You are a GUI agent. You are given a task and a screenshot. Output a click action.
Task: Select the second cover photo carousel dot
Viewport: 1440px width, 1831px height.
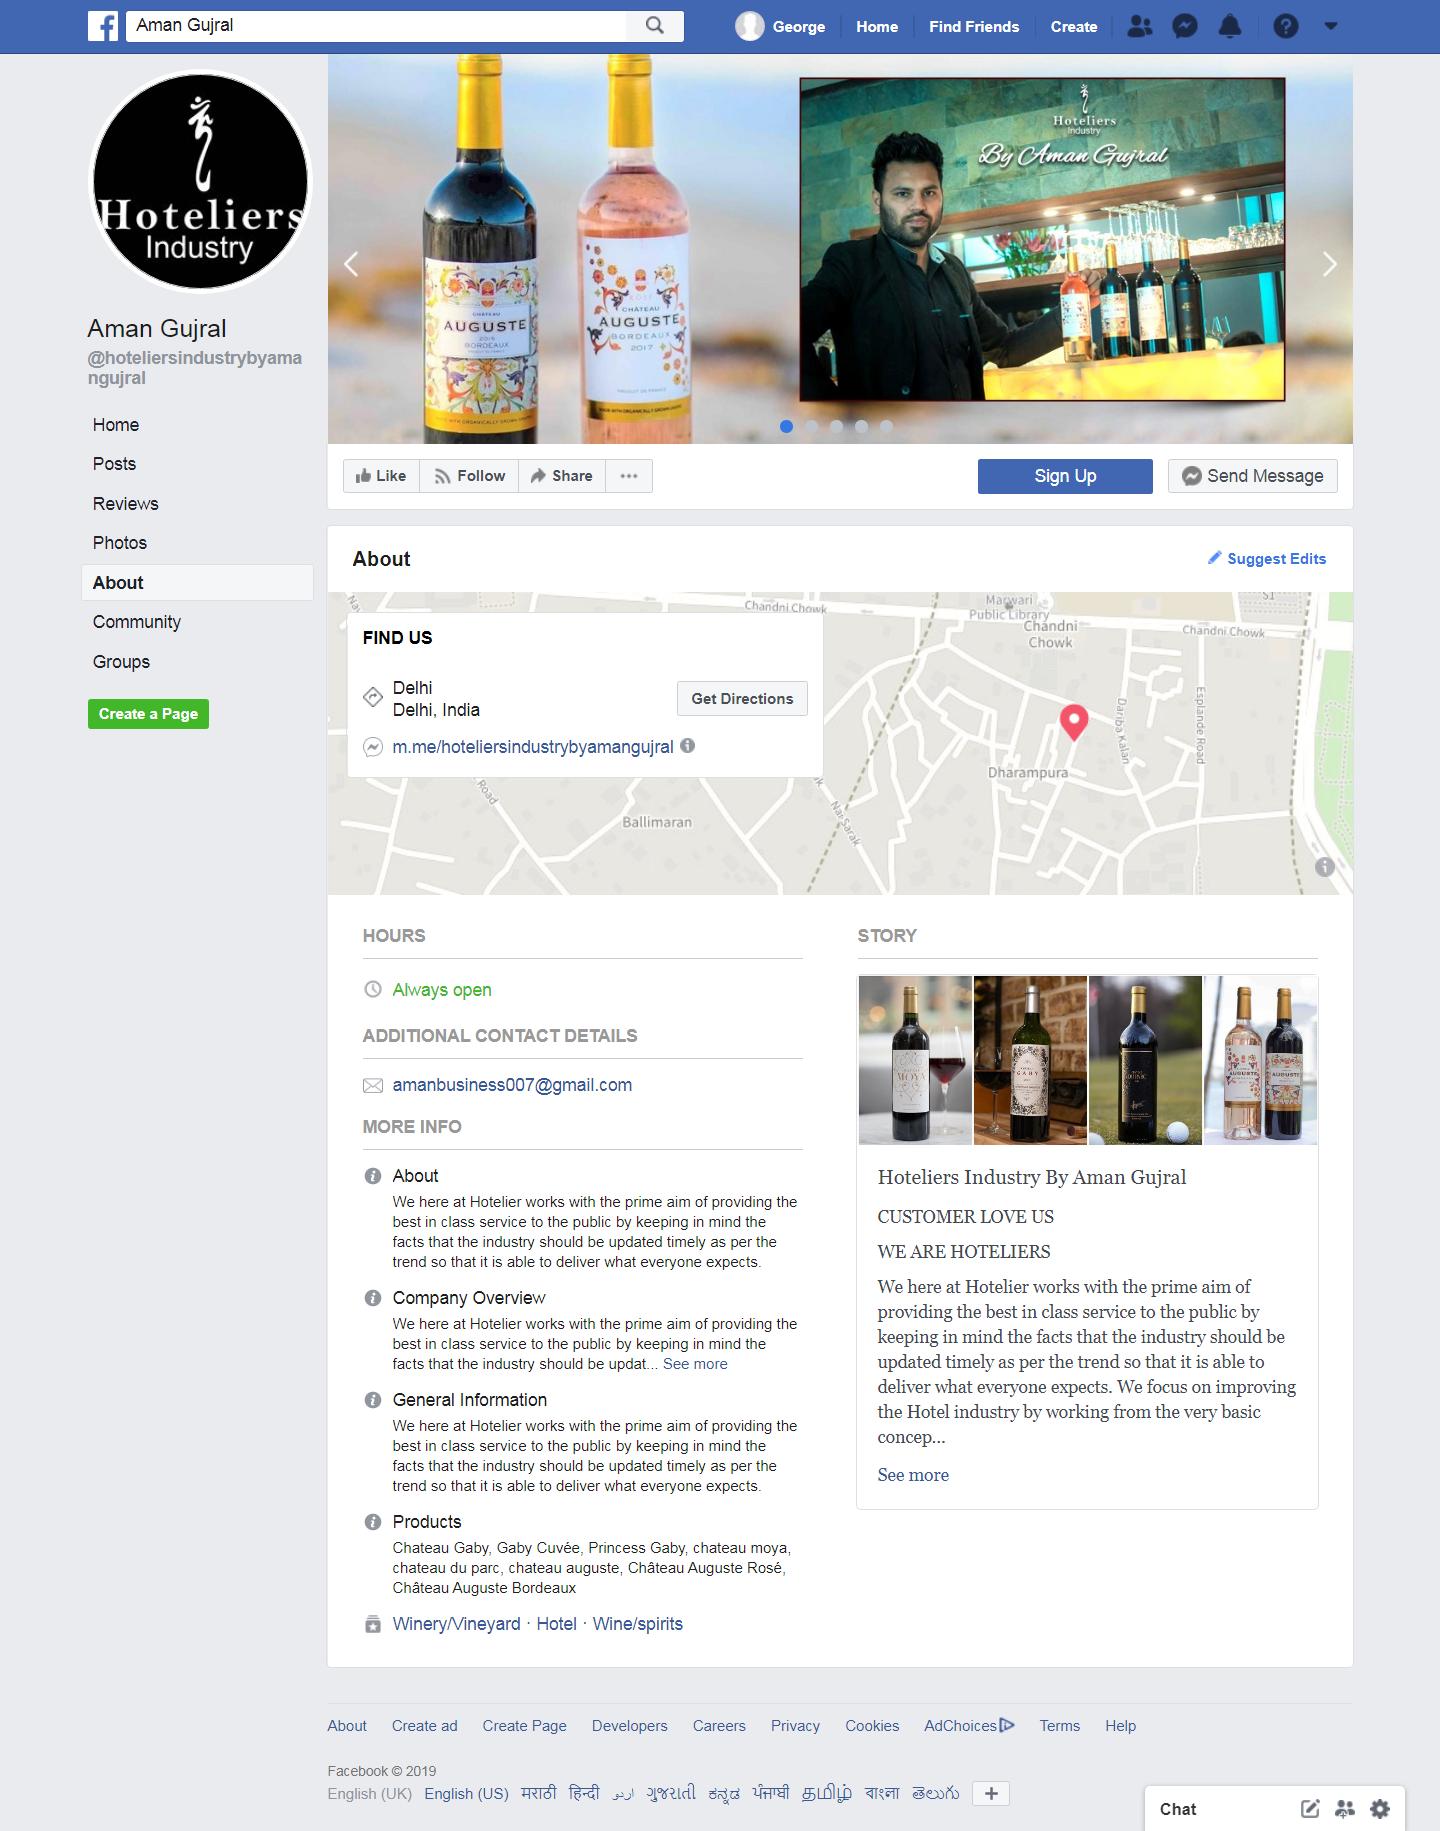click(x=812, y=426)
